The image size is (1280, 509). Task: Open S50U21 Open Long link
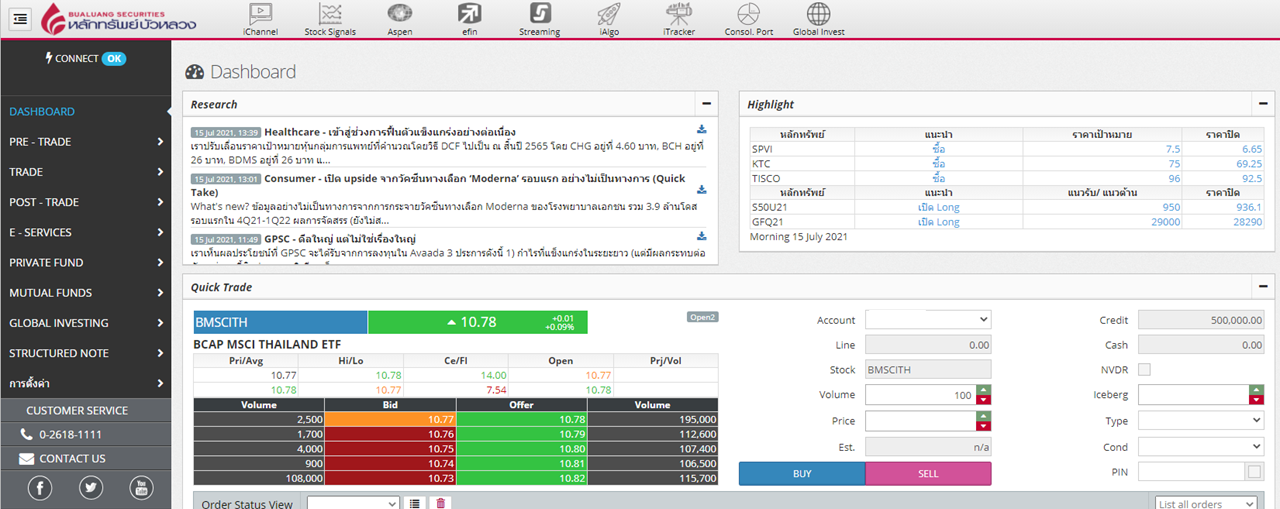[938, 207]
